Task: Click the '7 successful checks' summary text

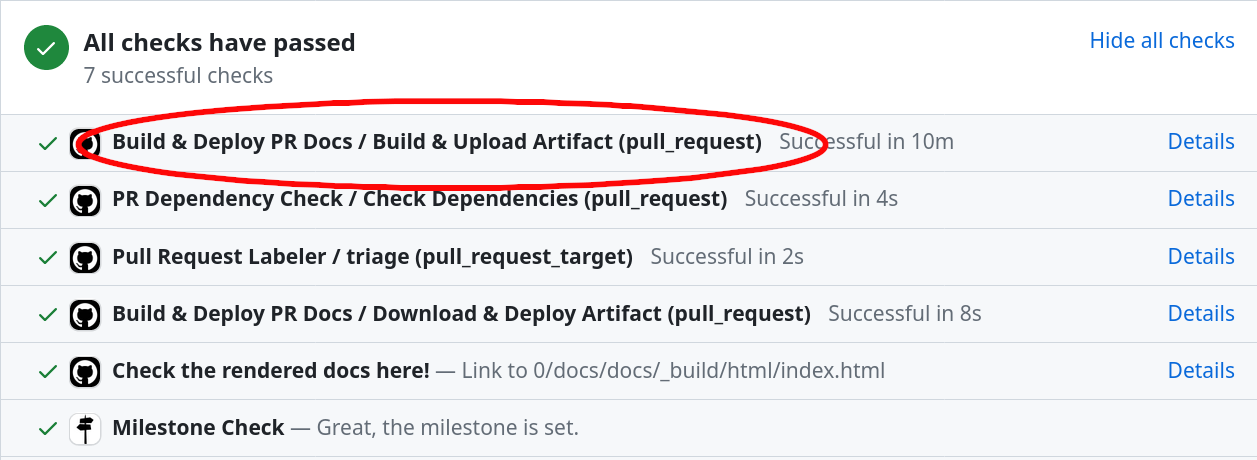Action: [178, 76]
